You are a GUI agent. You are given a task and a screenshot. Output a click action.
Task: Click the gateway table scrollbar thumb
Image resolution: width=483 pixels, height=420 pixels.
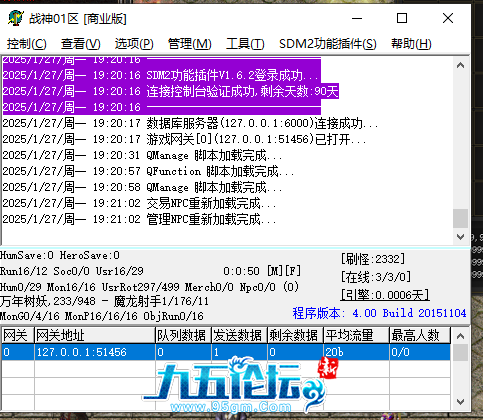click(x=460, y=353)
